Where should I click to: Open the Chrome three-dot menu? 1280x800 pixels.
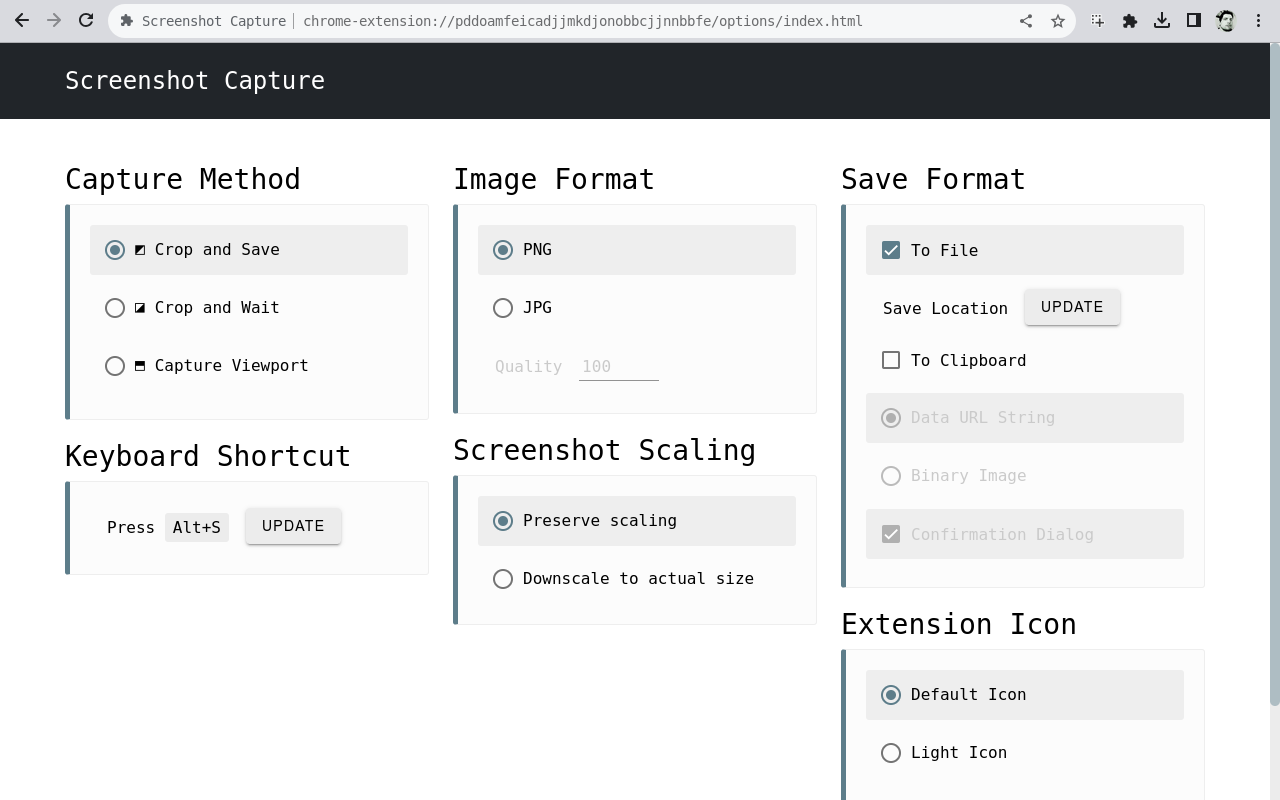[1258, 21]
